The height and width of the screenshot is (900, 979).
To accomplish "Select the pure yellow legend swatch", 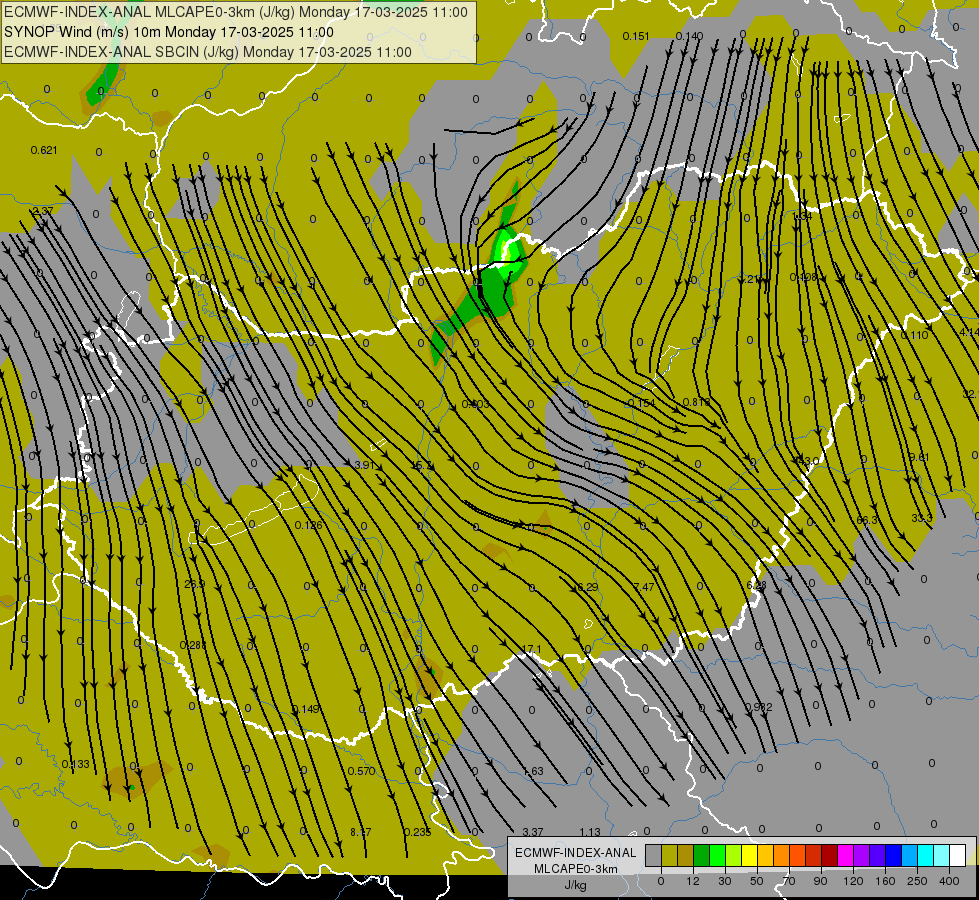I will point(749,856).
